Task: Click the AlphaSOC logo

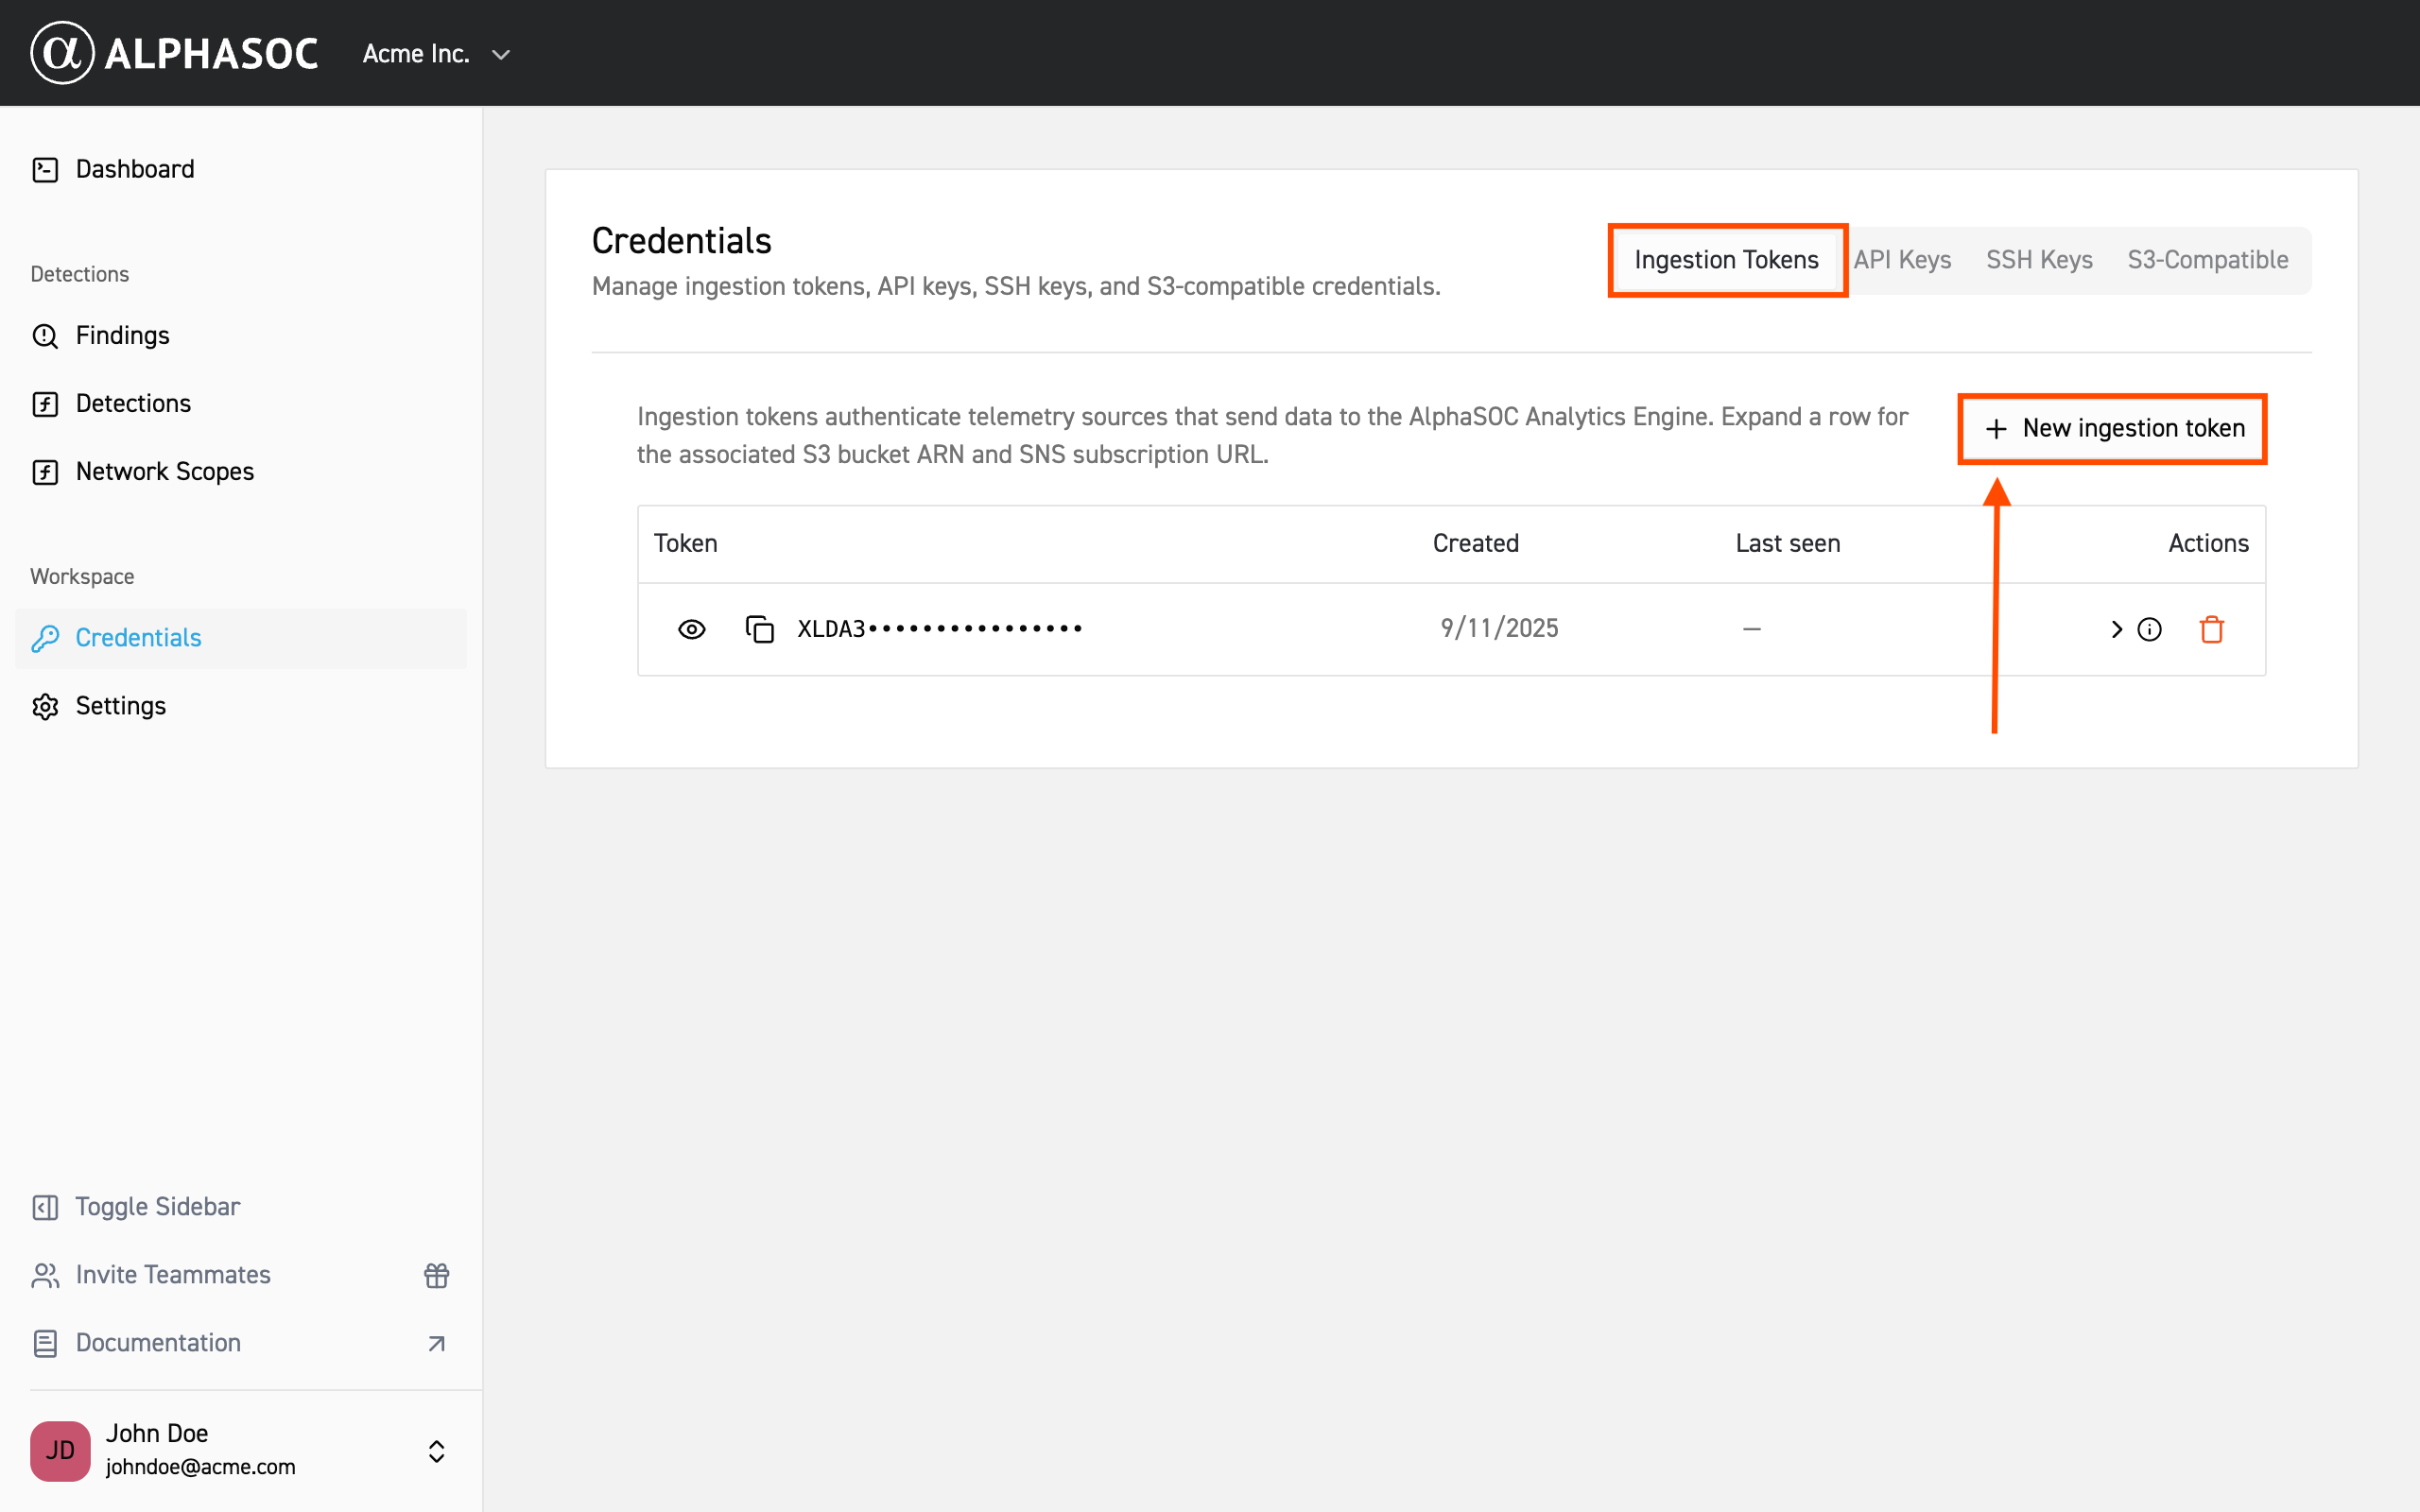Action: pyautogui.click(x=174, y=53)
